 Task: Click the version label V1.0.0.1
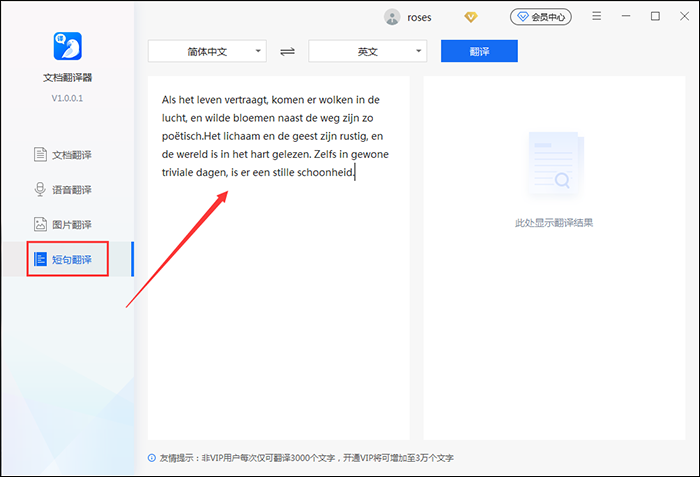67,98
